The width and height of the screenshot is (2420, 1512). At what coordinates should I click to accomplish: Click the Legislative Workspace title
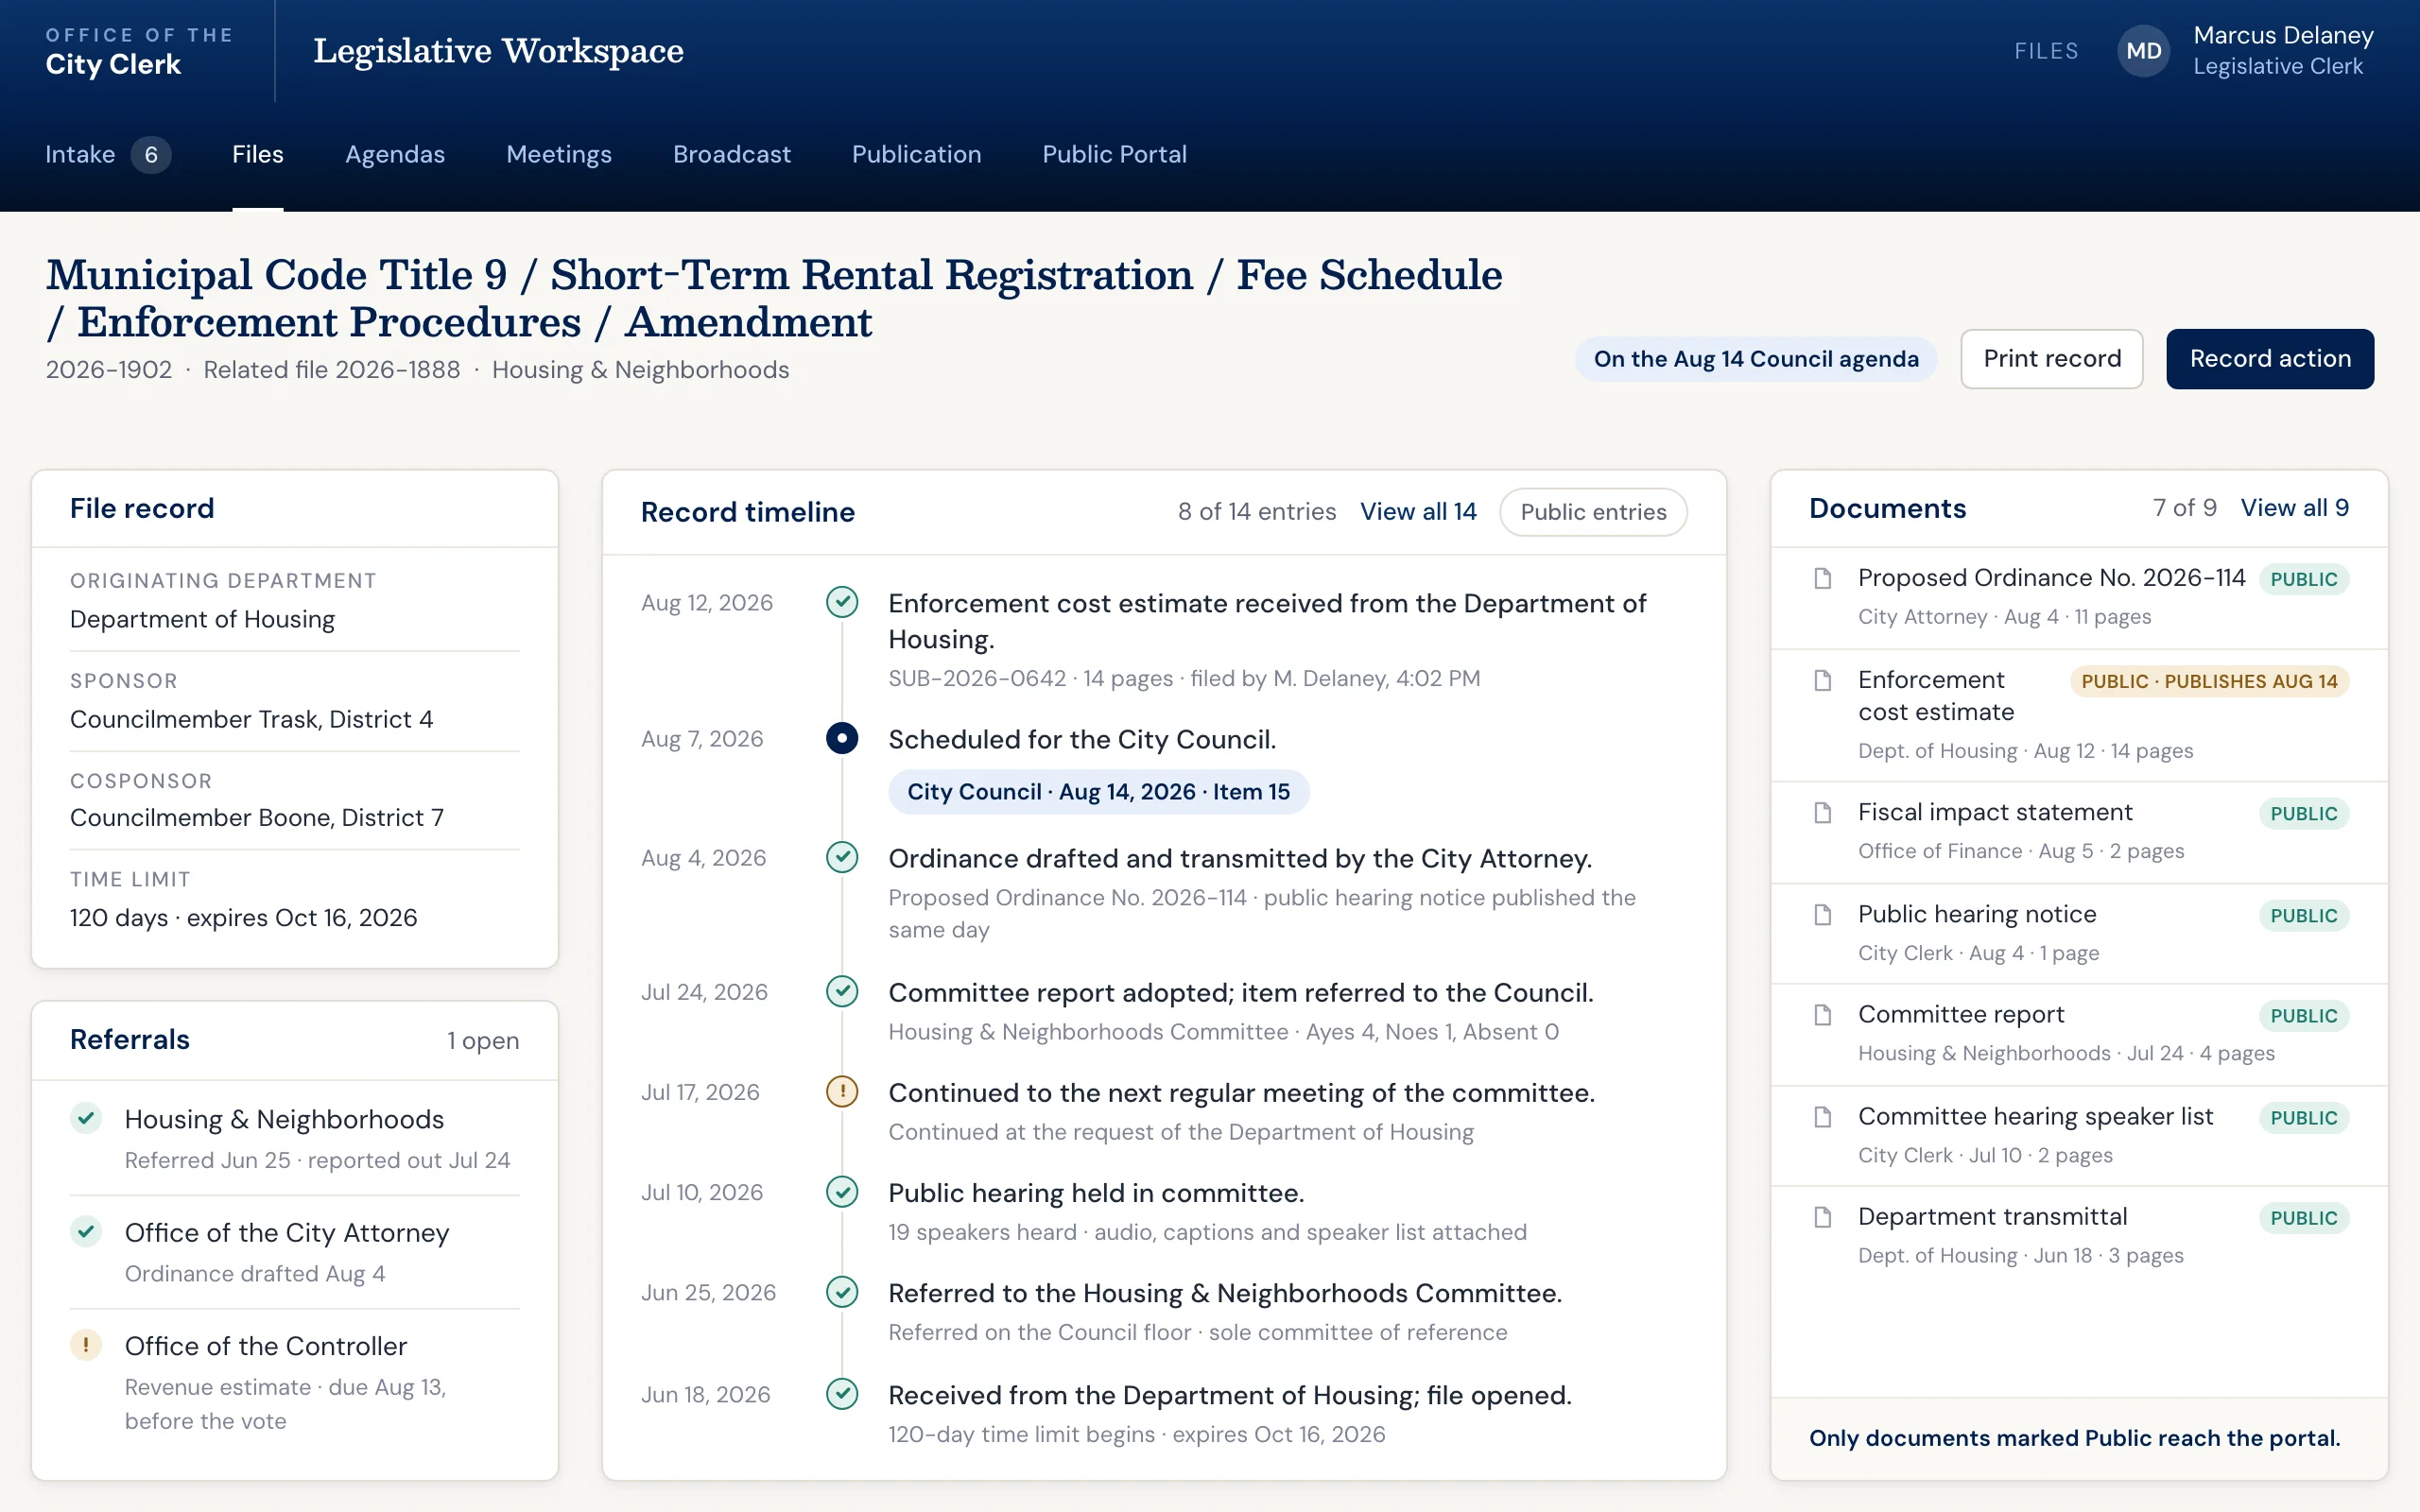tap(498, 51)
